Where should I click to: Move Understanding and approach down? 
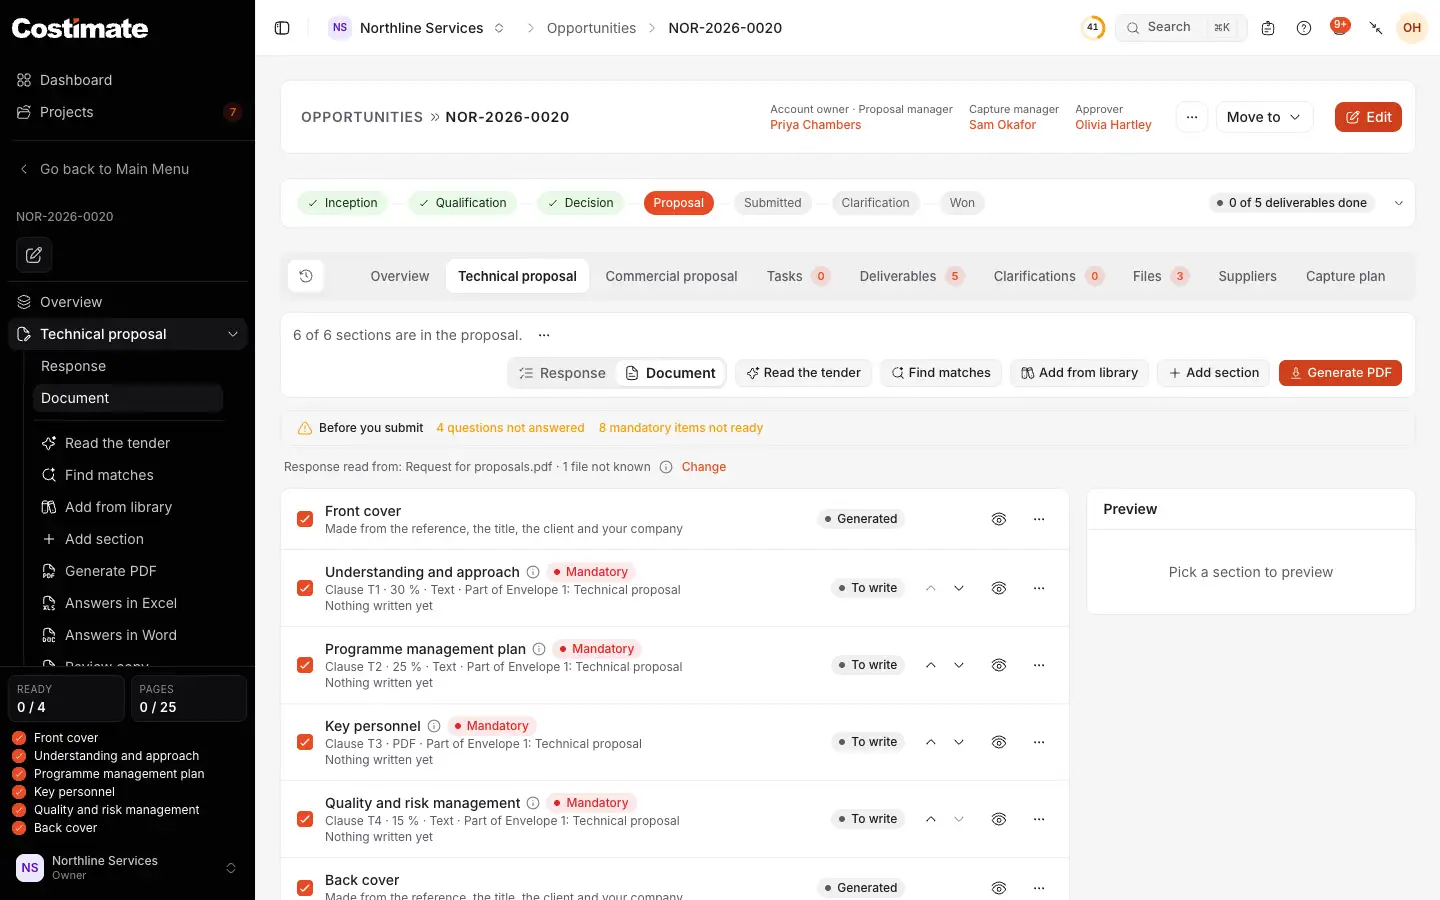tap(959, 588)
